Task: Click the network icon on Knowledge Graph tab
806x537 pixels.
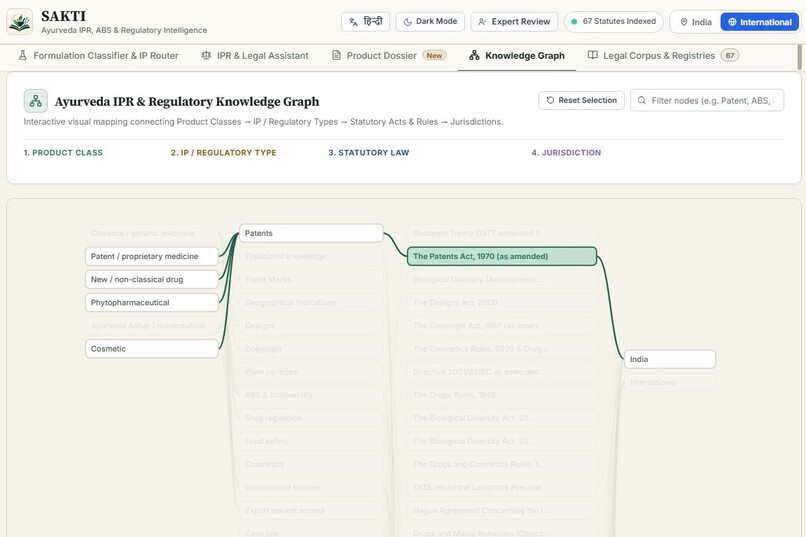Action: coord(474,55)
